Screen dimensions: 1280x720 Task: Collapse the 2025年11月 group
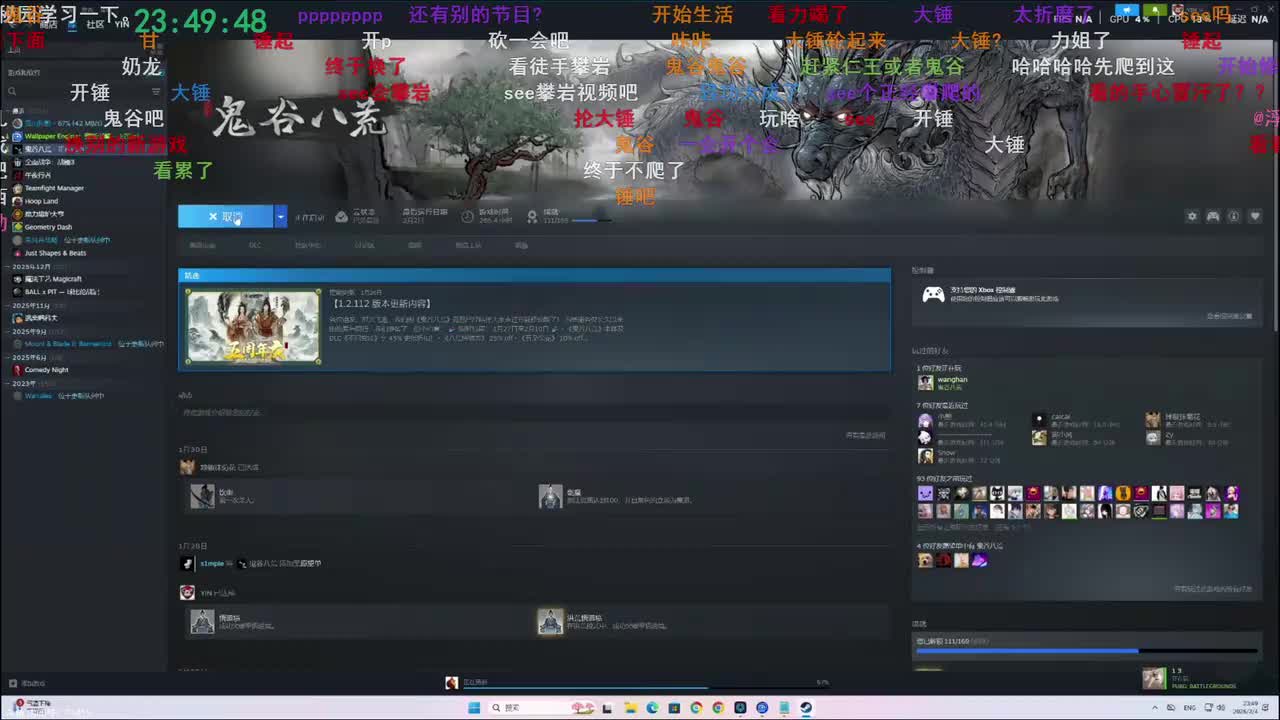click(x=7, y=305)
